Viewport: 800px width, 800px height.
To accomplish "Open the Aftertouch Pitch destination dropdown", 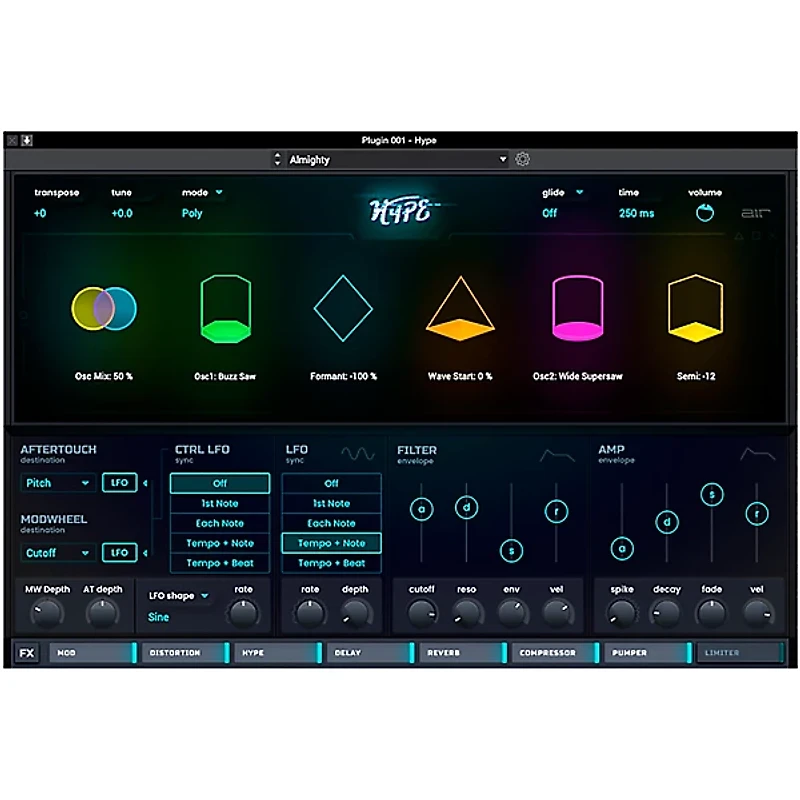I will [x=58, y=483].
